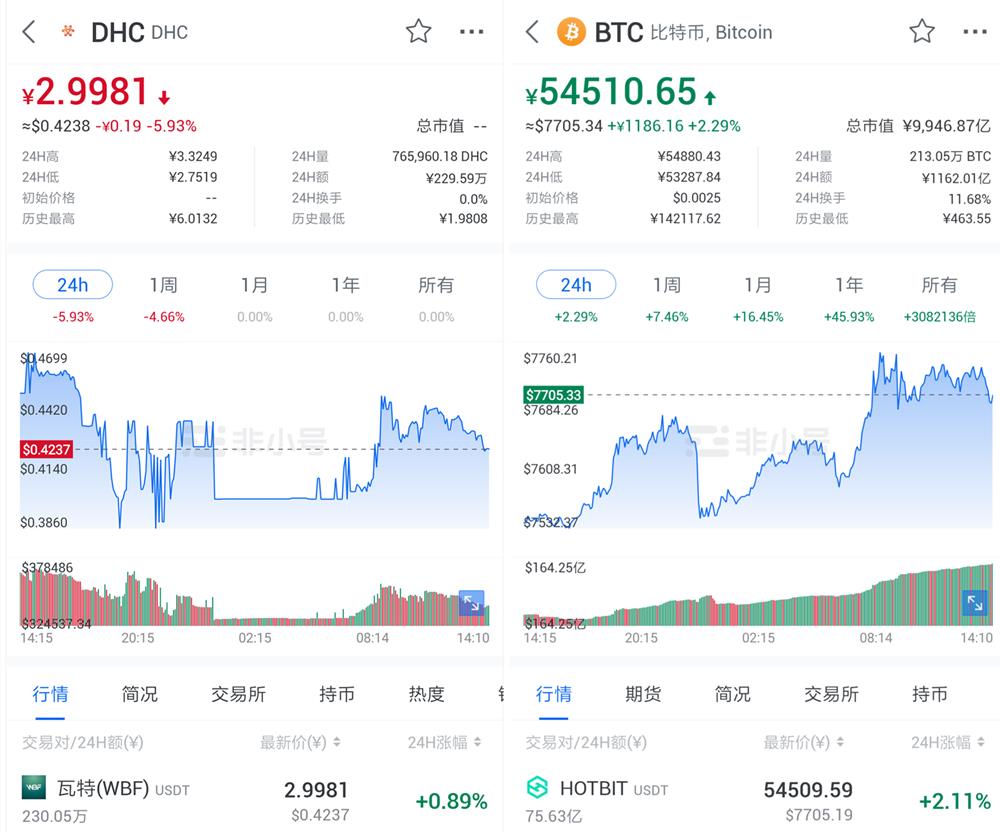Tap the +0.89% change on WBF row

[452, 801]
